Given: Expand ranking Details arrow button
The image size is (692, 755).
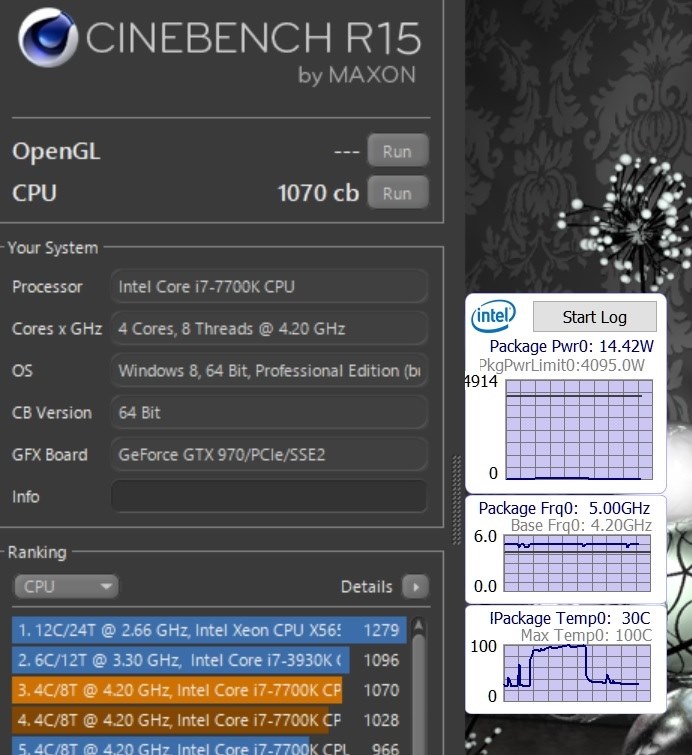Looking at the screenshot, I should 416,586.
